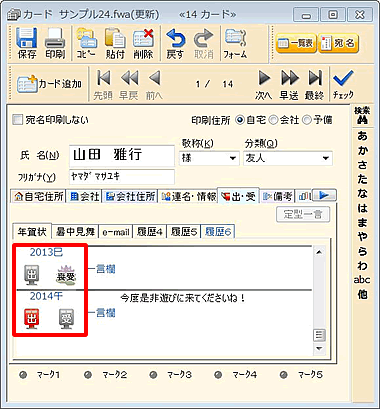The image size is (380, 409).
Task: Show more tabs with the arrow button
Action: click(x=324, y=196)
